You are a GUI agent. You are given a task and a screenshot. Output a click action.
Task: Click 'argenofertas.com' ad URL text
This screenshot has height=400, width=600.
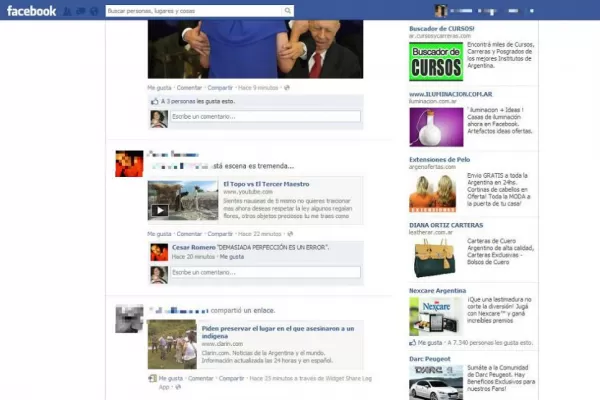click(x=432, y=167)
